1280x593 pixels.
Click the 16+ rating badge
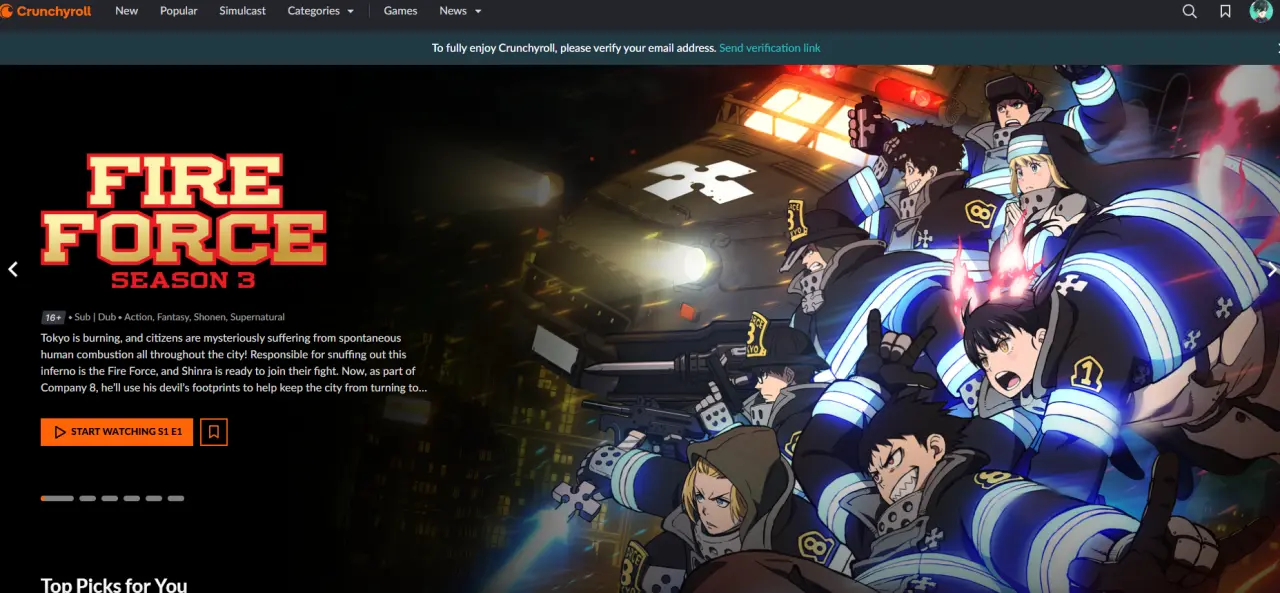pos(53,317)
